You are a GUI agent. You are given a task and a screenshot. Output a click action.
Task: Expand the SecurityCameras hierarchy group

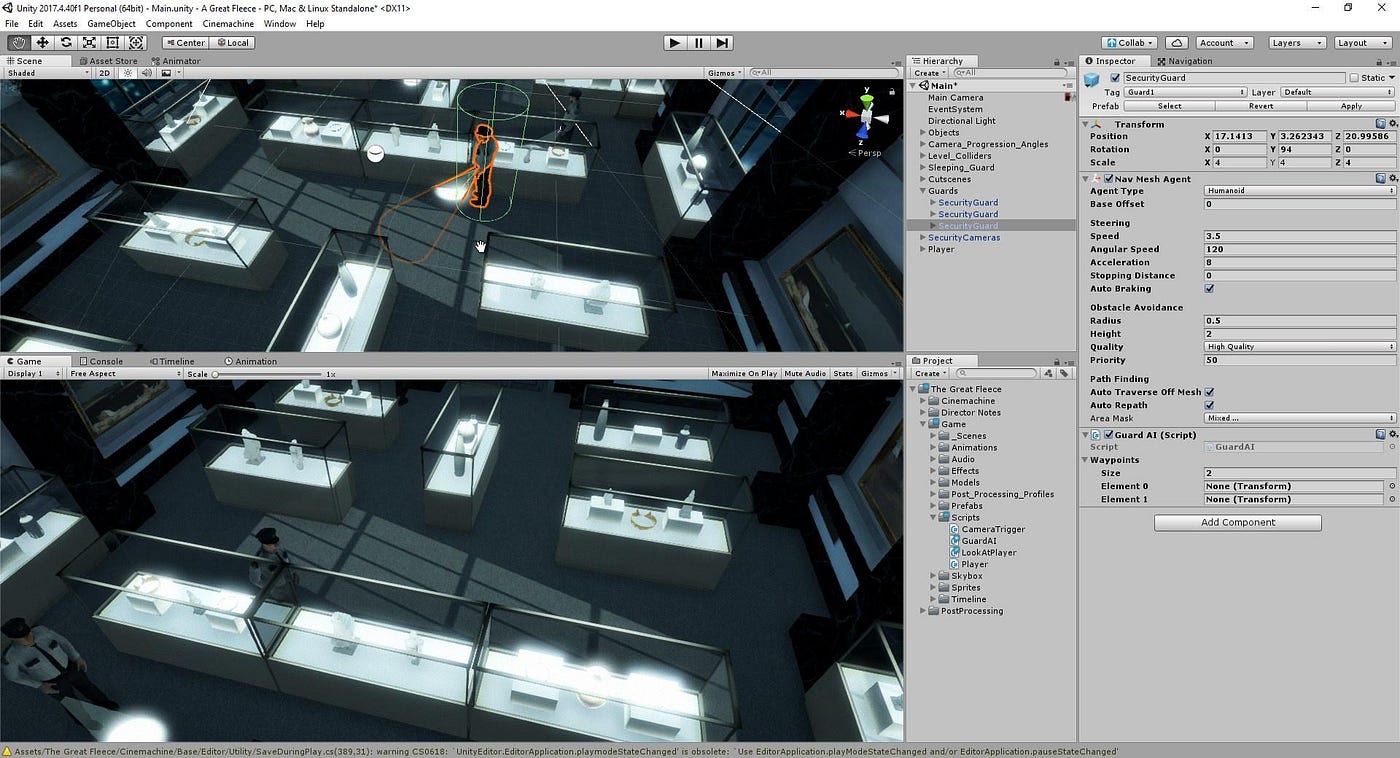coord(923,238)
